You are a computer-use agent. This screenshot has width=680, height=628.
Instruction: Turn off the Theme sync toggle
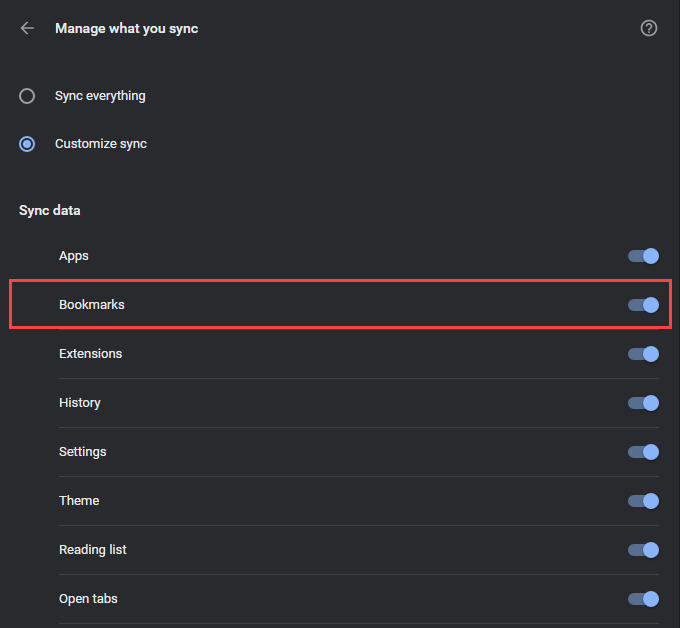pos(643,501)
